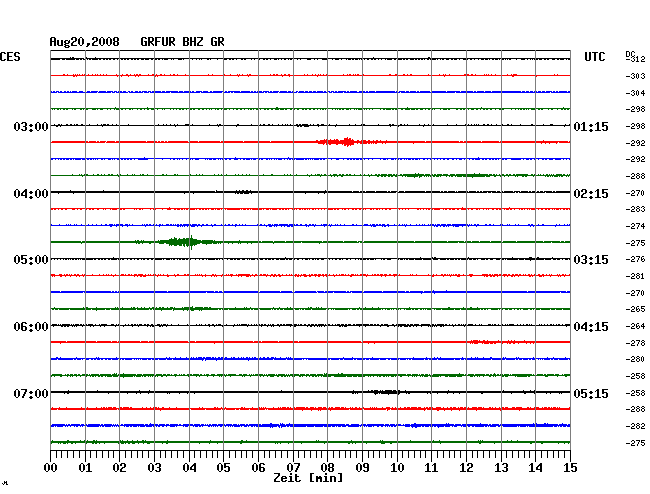Click the 04:15 UTC time label

tap(591, 327)
